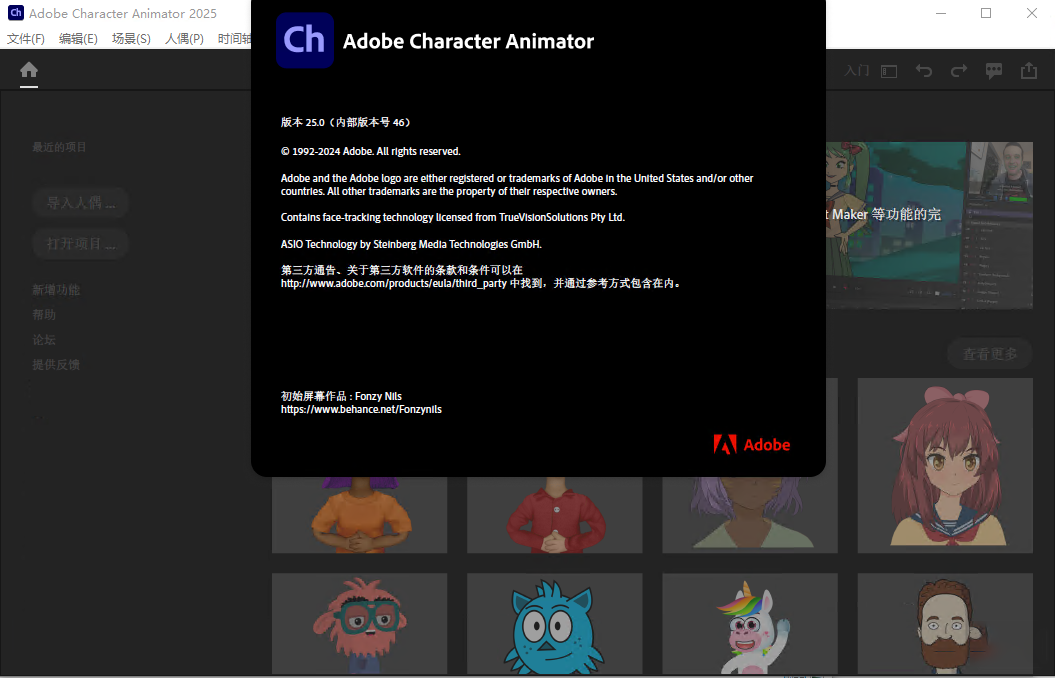Click the Adobe Character Animator dialog title
Screen dimensions: 1055x678
click(468, 41)
